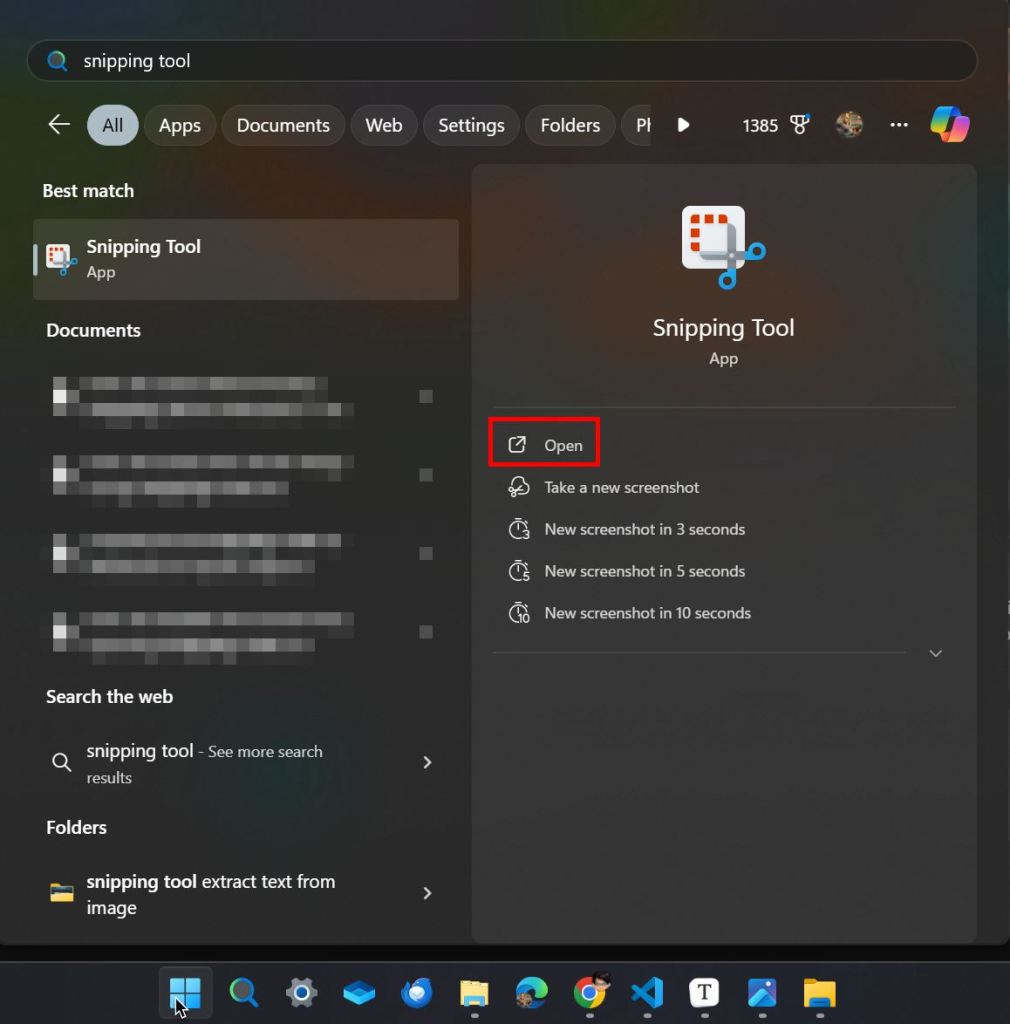Click the Windows Start button
This screenshot has height=1024, width=1010.
point(185,993)
